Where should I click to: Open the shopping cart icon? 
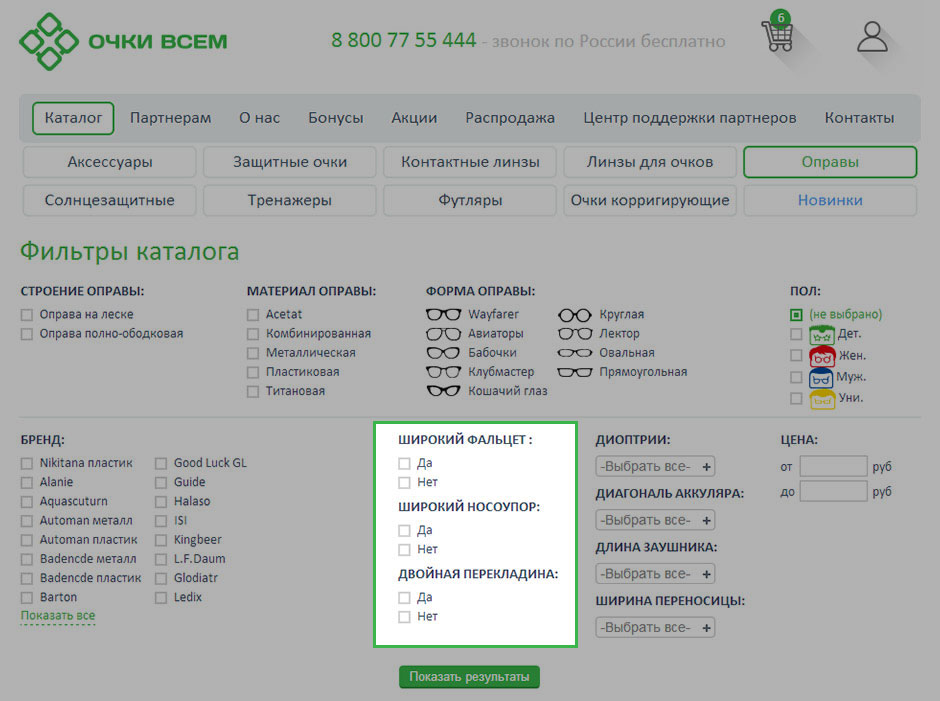777,36
